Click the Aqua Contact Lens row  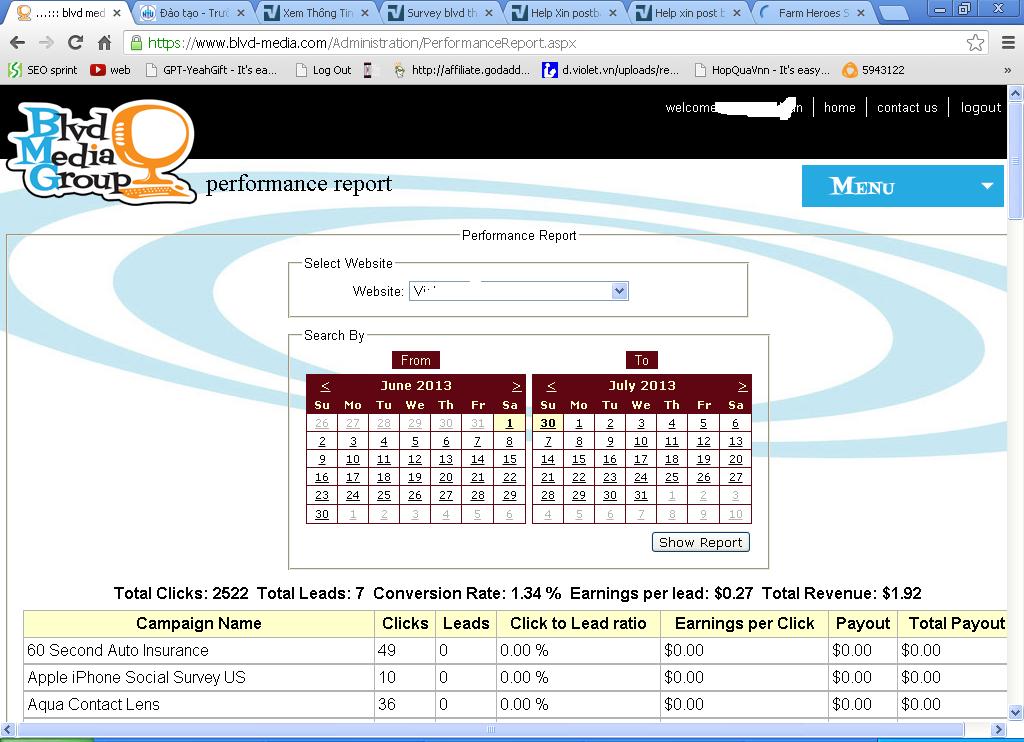tap(515, 704)
